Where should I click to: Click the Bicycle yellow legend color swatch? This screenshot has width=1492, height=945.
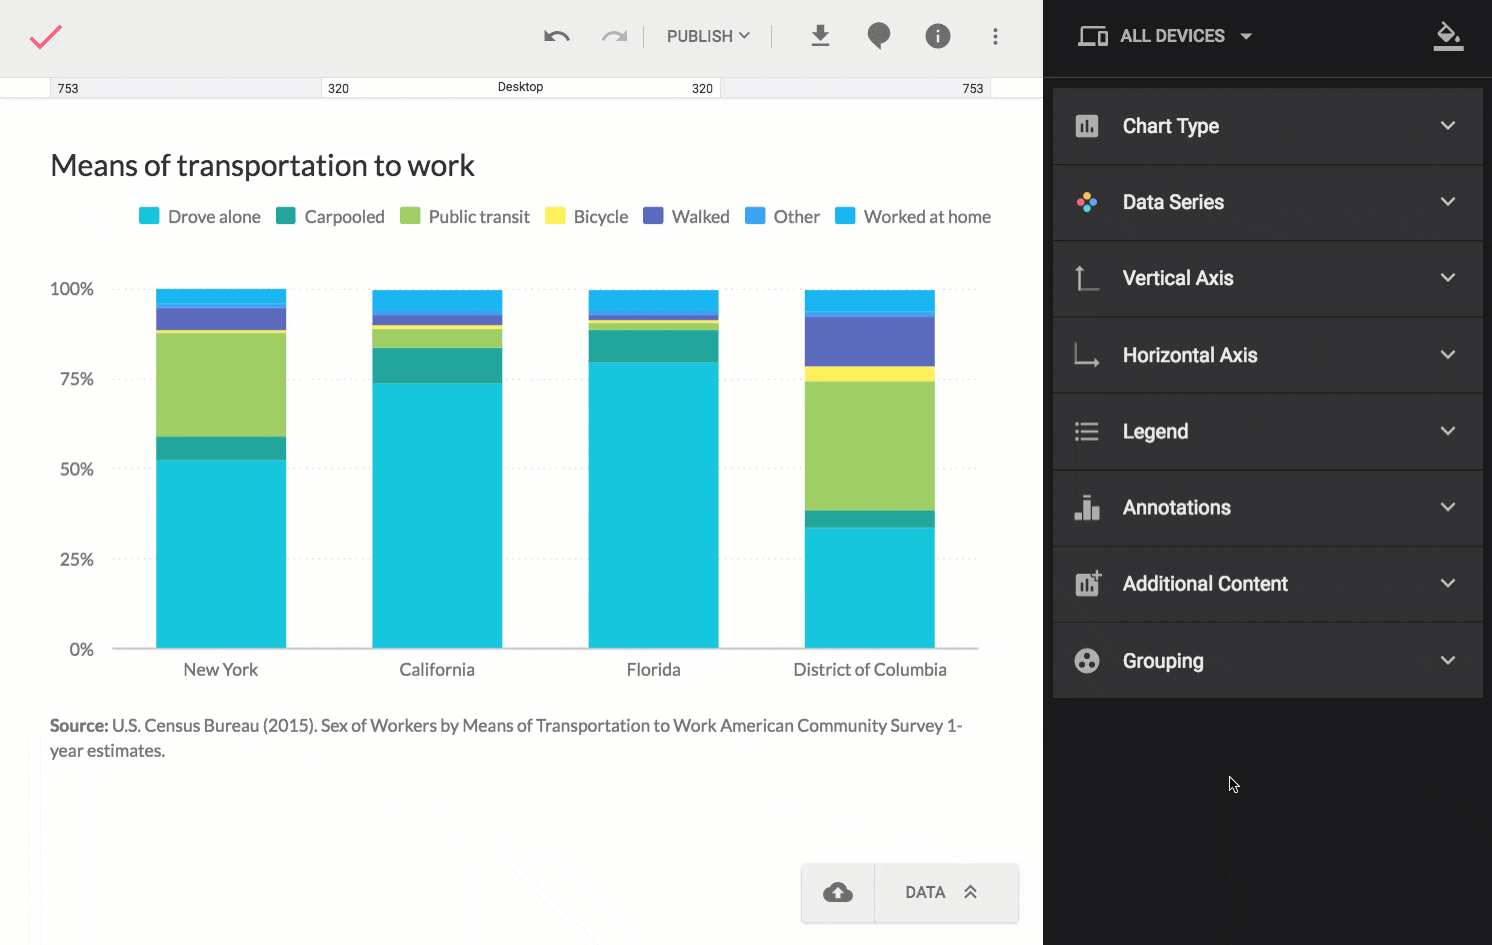tap(555, 216)
